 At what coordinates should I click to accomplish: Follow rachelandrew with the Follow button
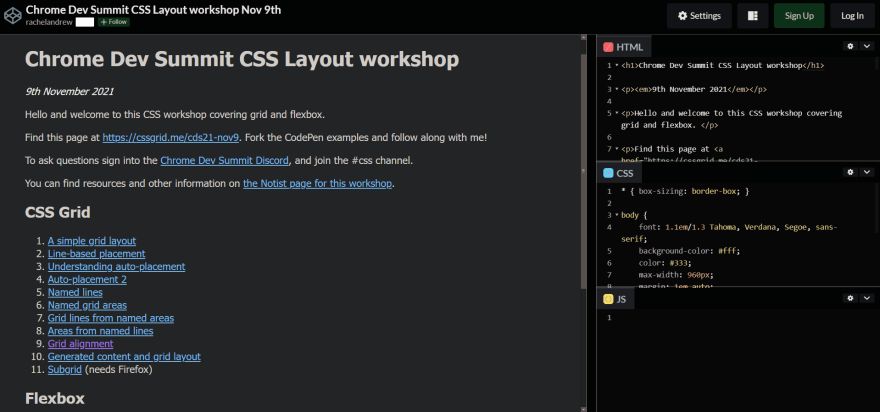pos(114,22)
